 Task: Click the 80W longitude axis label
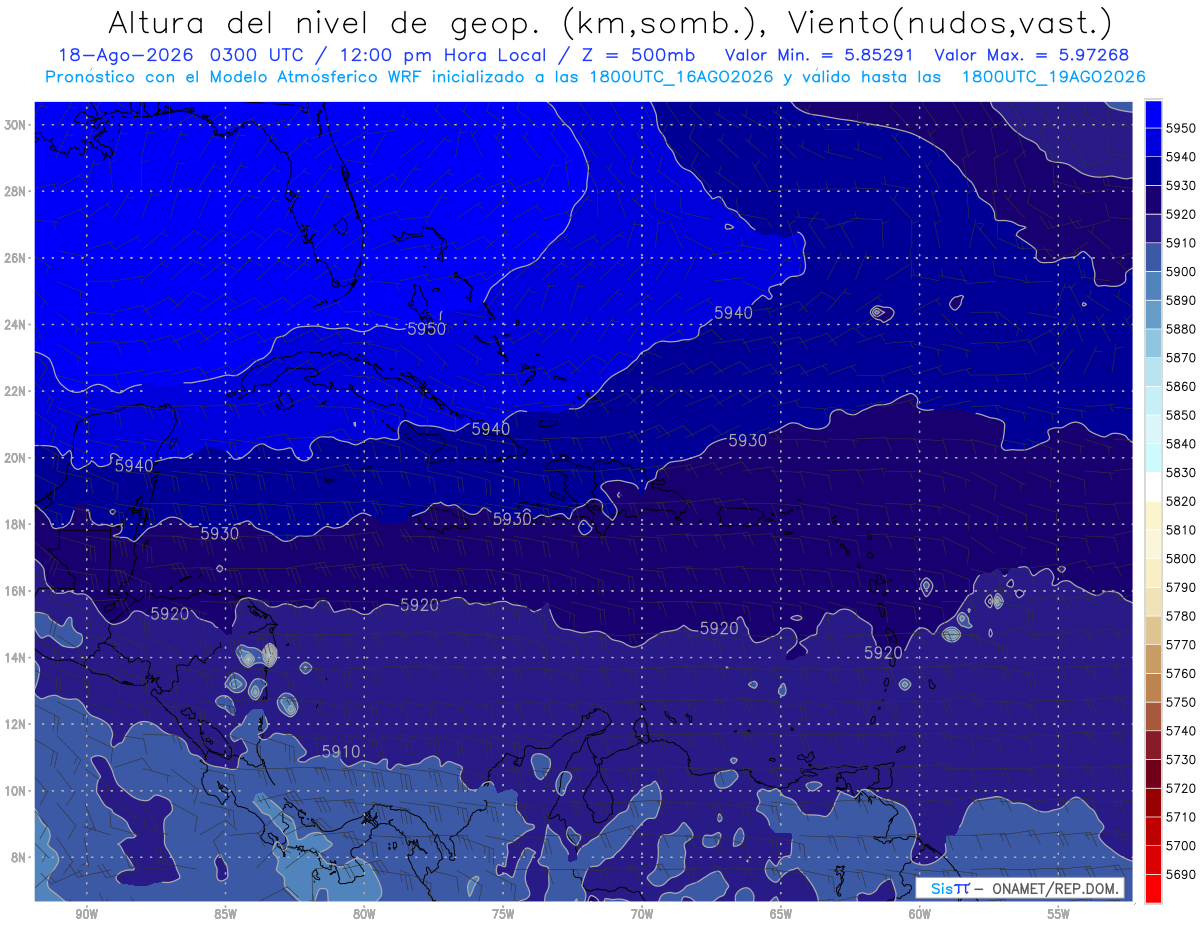coord(364,914)
